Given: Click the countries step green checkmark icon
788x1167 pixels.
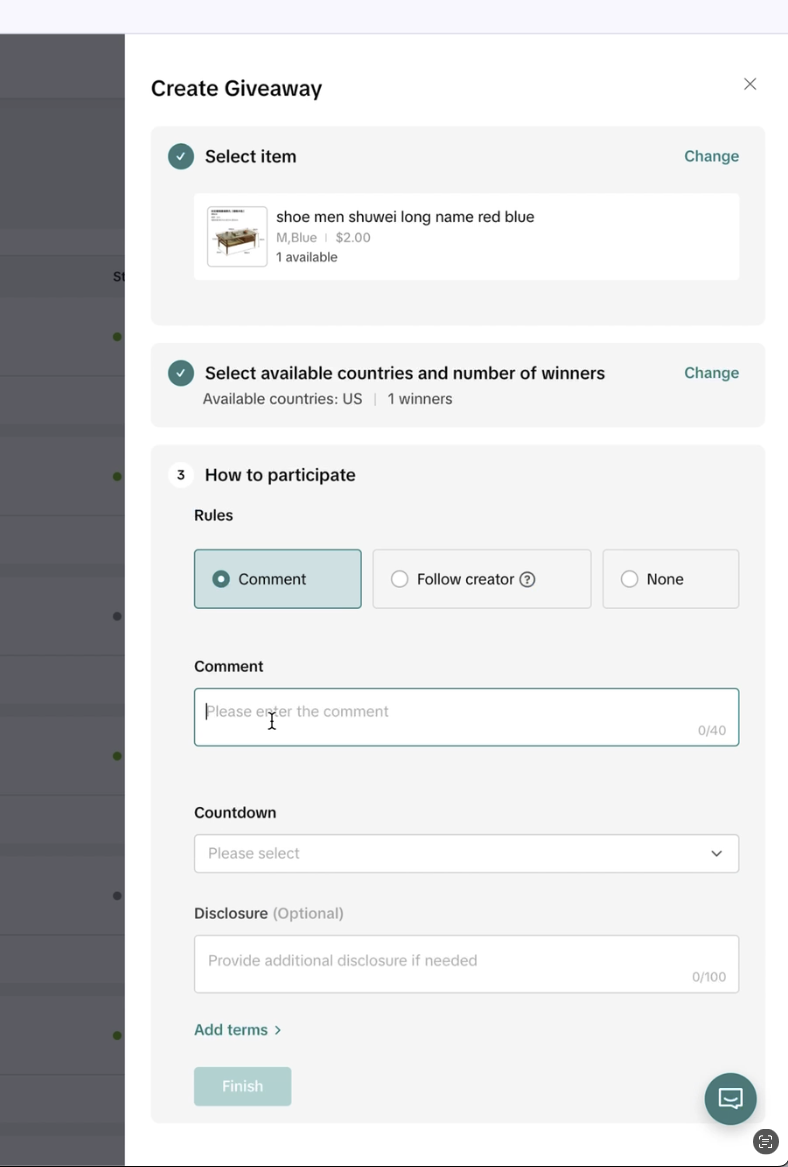Looking at the screenshot, I should coord(181,373).
